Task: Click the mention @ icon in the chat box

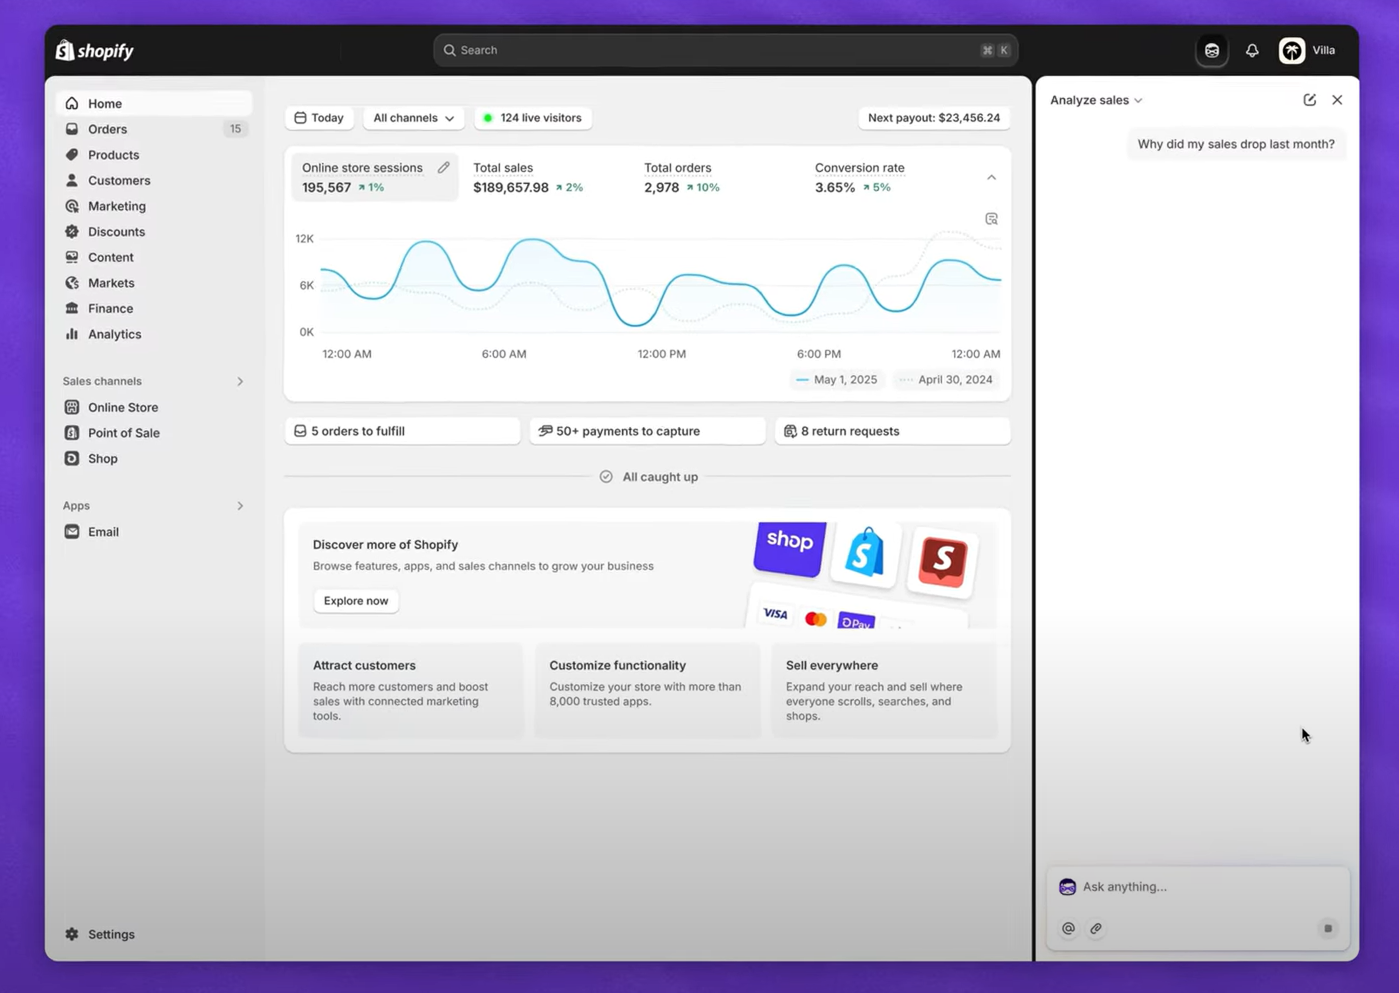Action: click(1068, 928)
